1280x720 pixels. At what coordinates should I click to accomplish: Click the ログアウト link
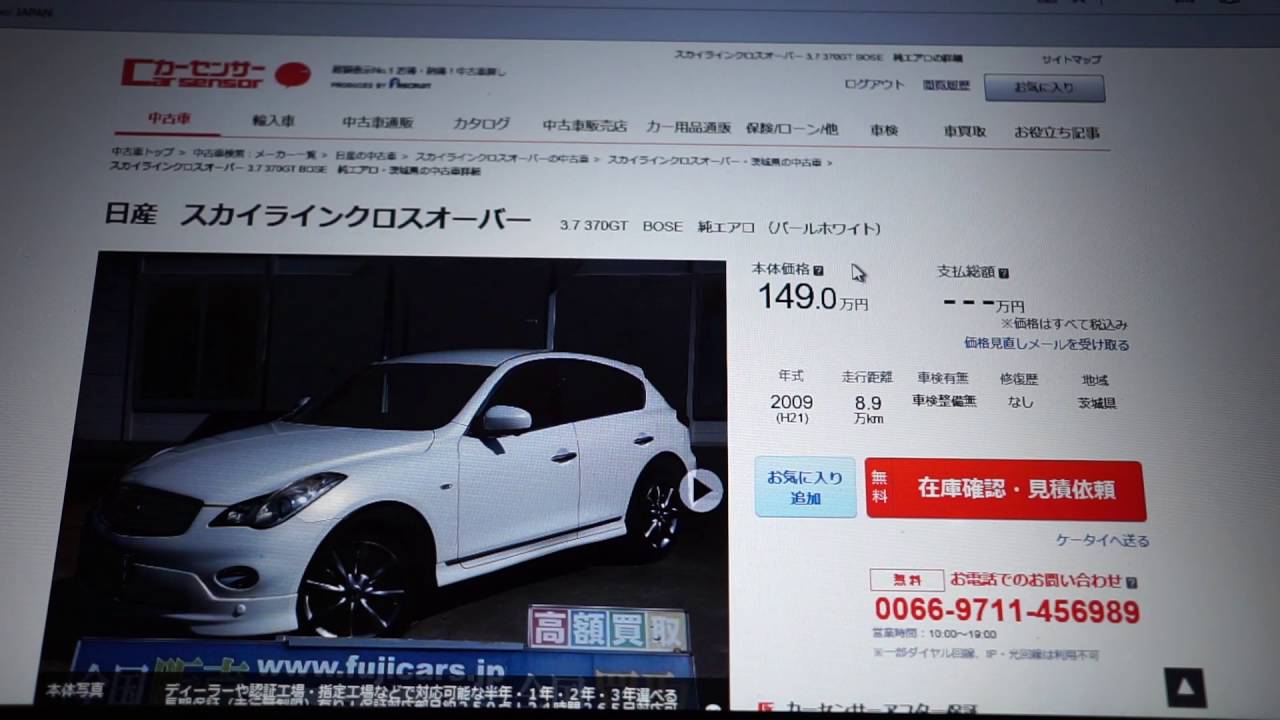pyautogui.click(x=874, y=85)
